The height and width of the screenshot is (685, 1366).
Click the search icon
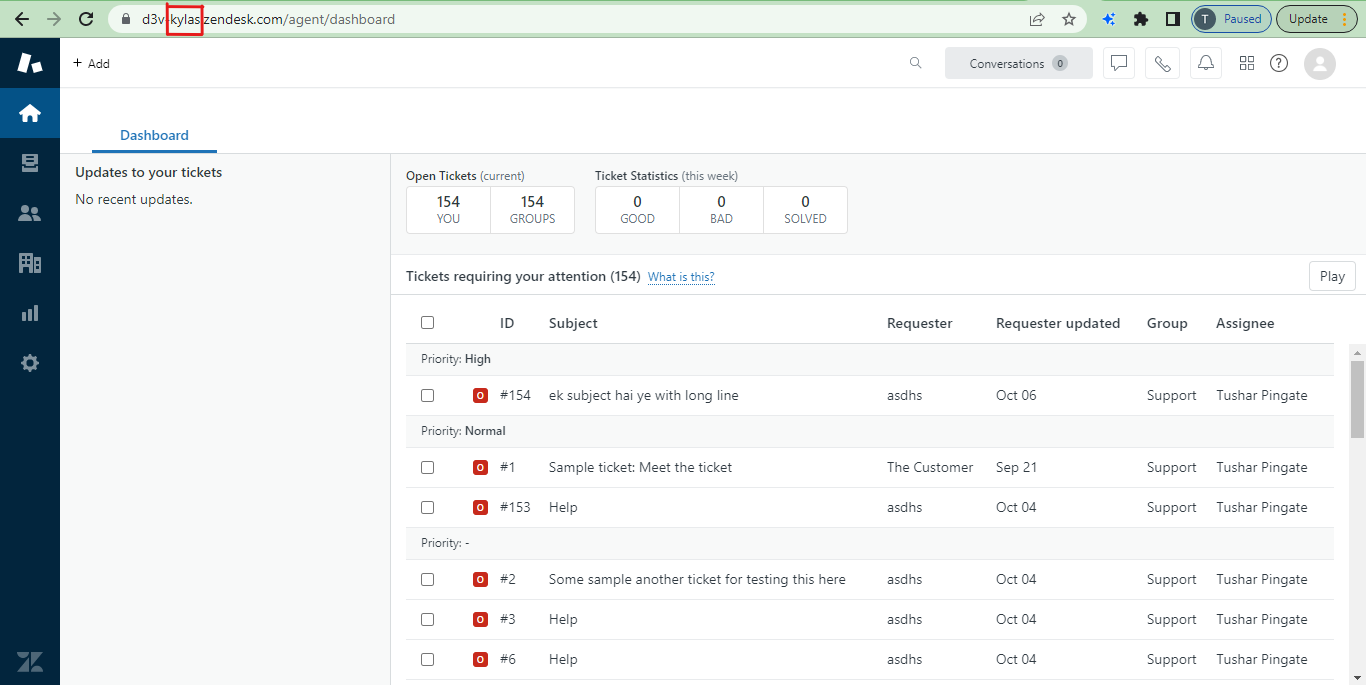point(915,62)
